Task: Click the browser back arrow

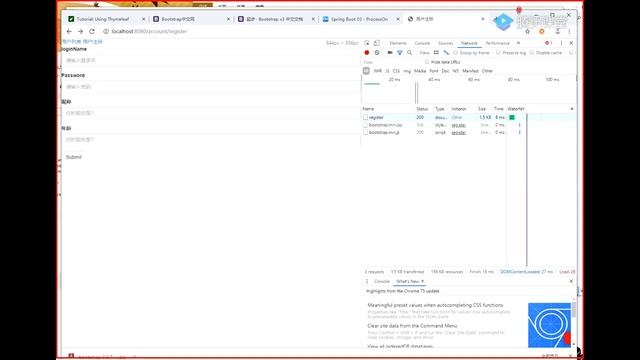Action: pos(69,31)
